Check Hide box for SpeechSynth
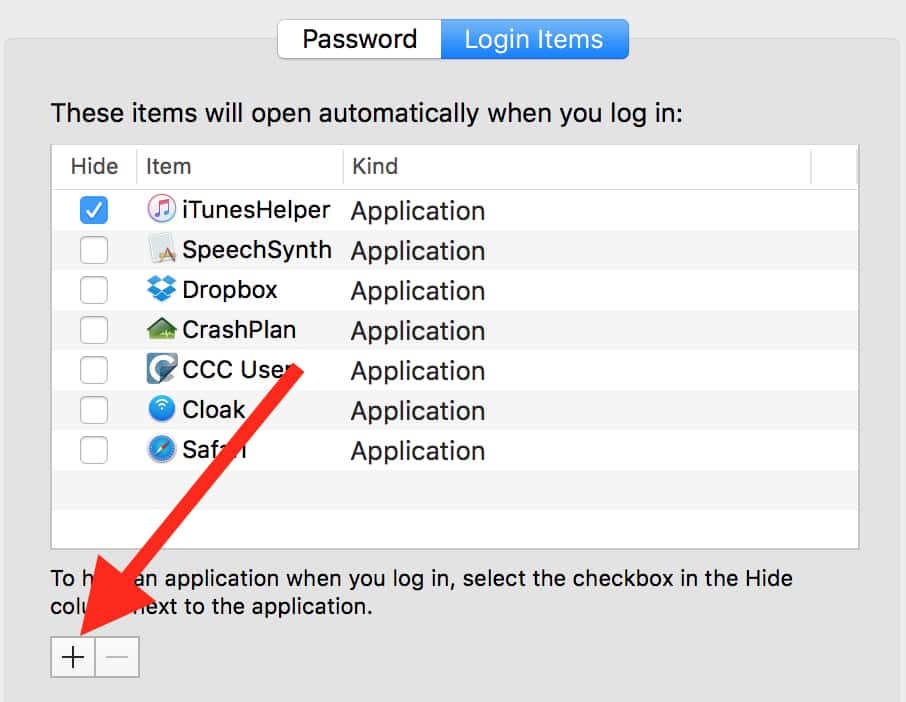 click(94, 250)
